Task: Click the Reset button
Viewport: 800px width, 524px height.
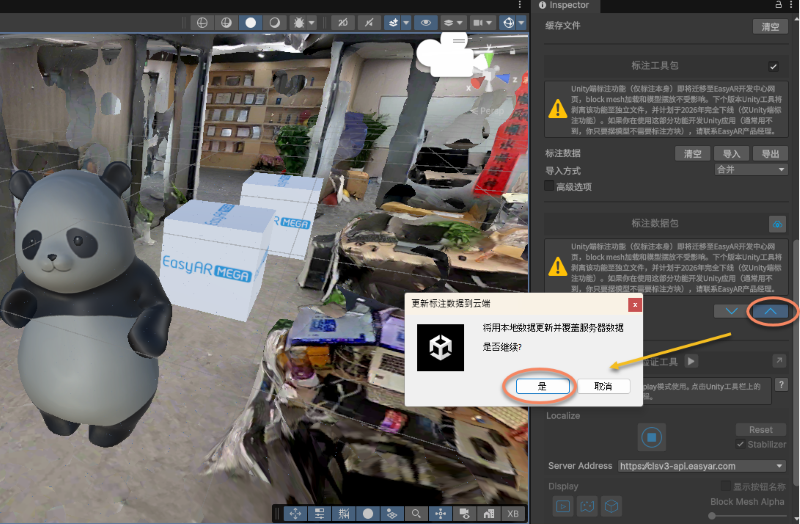Action: click(761, 430)
